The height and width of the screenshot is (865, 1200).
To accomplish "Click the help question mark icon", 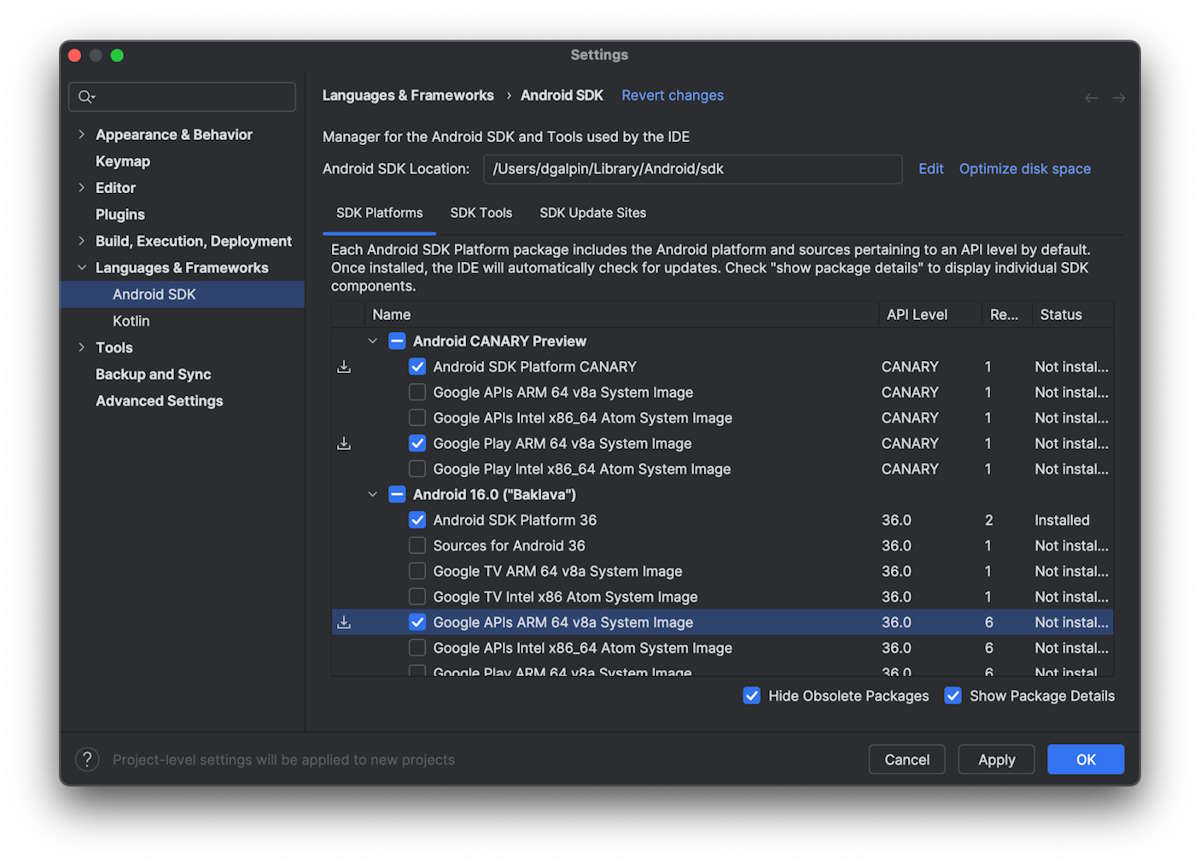I will point(88,760).
